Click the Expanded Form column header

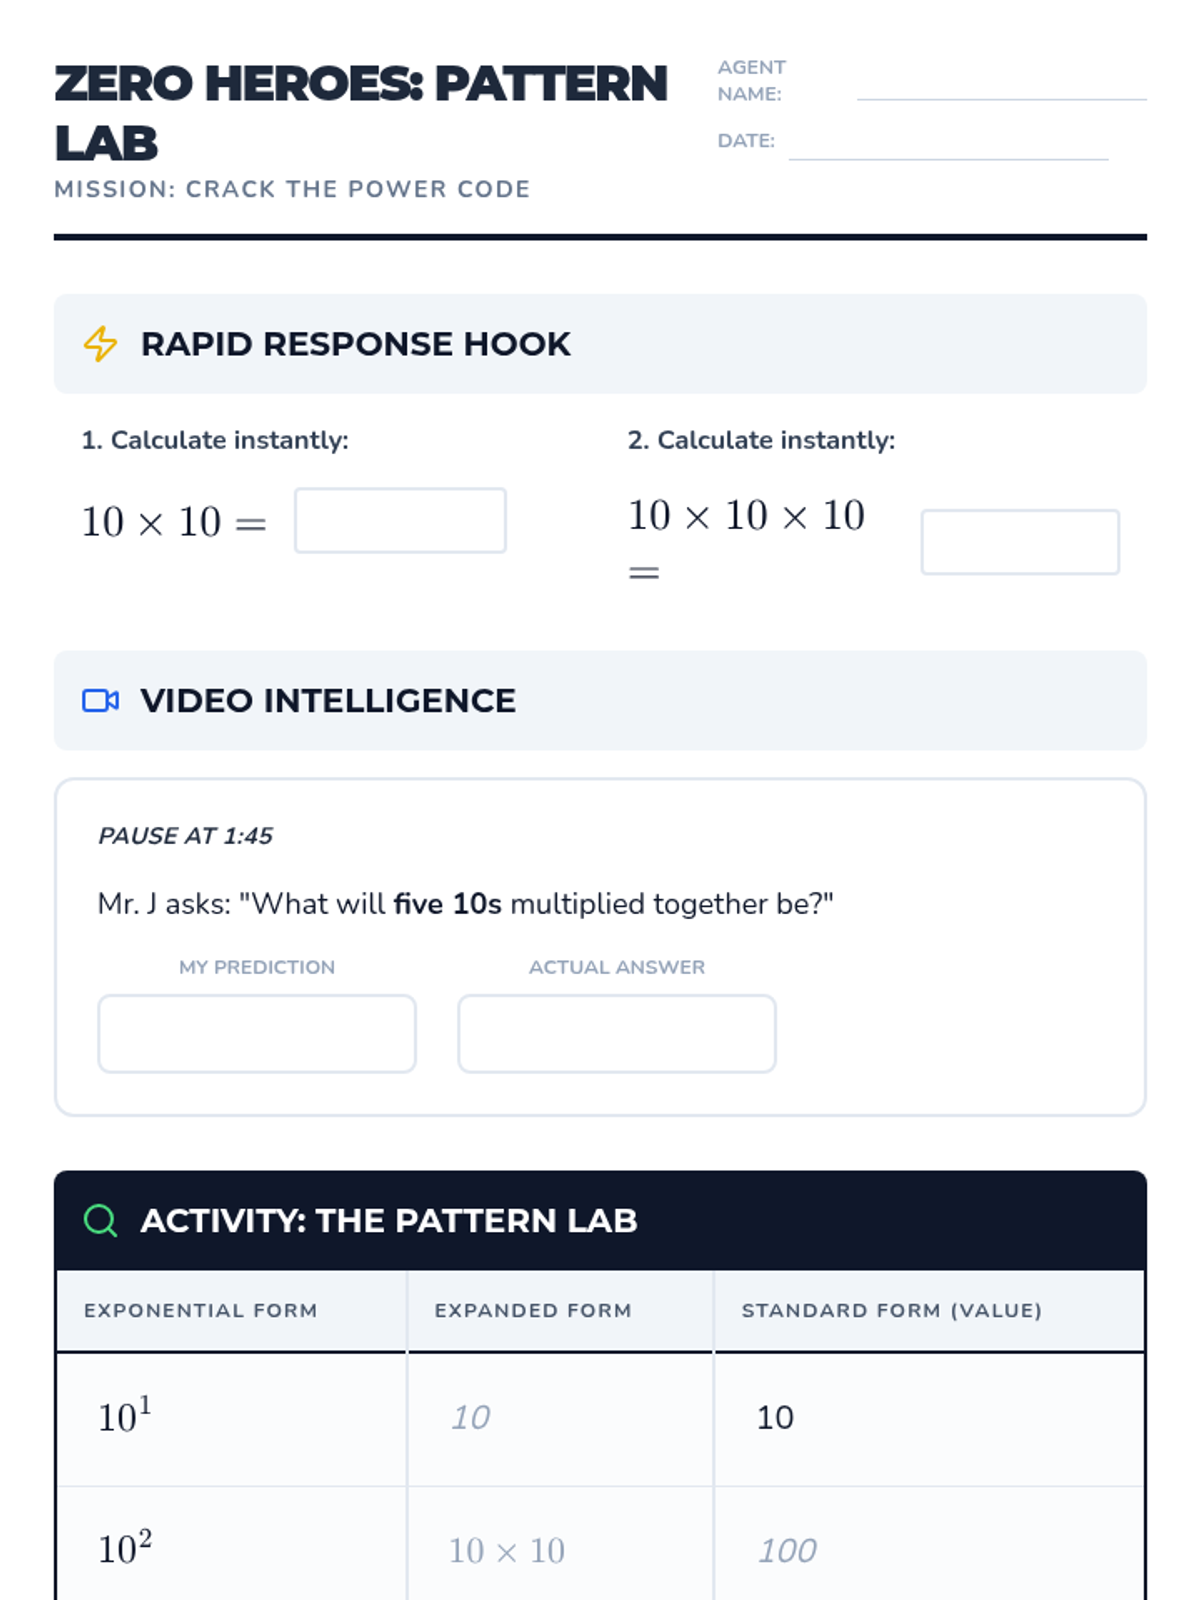point(533,1311)
